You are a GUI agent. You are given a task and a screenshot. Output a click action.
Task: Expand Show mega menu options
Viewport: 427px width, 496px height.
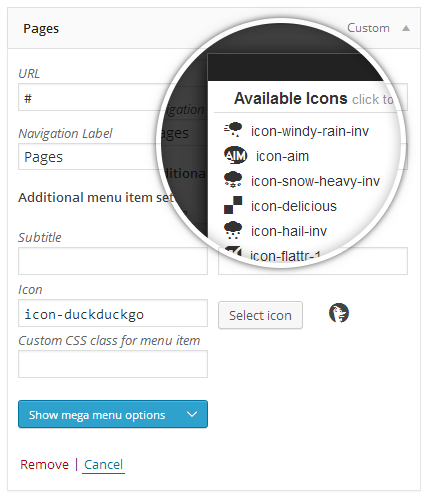(x=113, y=414)
